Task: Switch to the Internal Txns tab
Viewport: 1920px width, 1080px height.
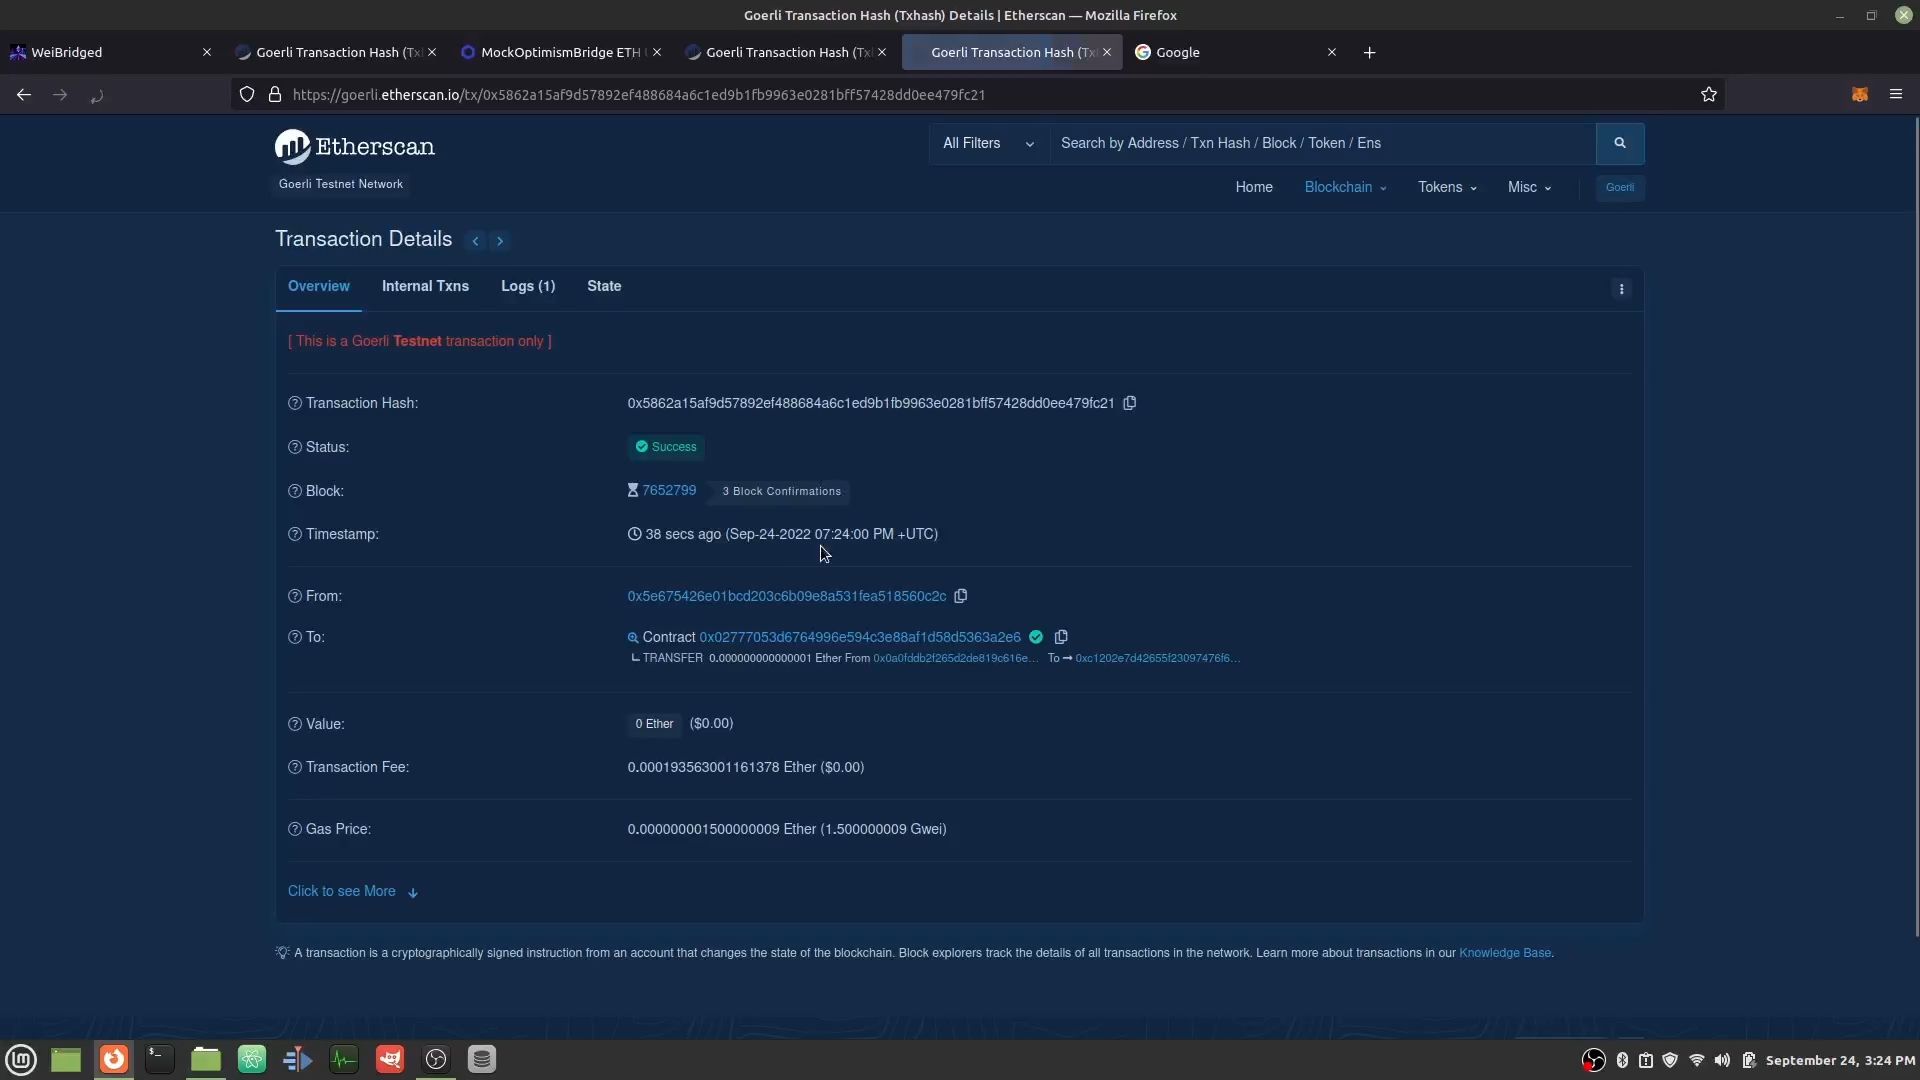Action: [425, 286]
